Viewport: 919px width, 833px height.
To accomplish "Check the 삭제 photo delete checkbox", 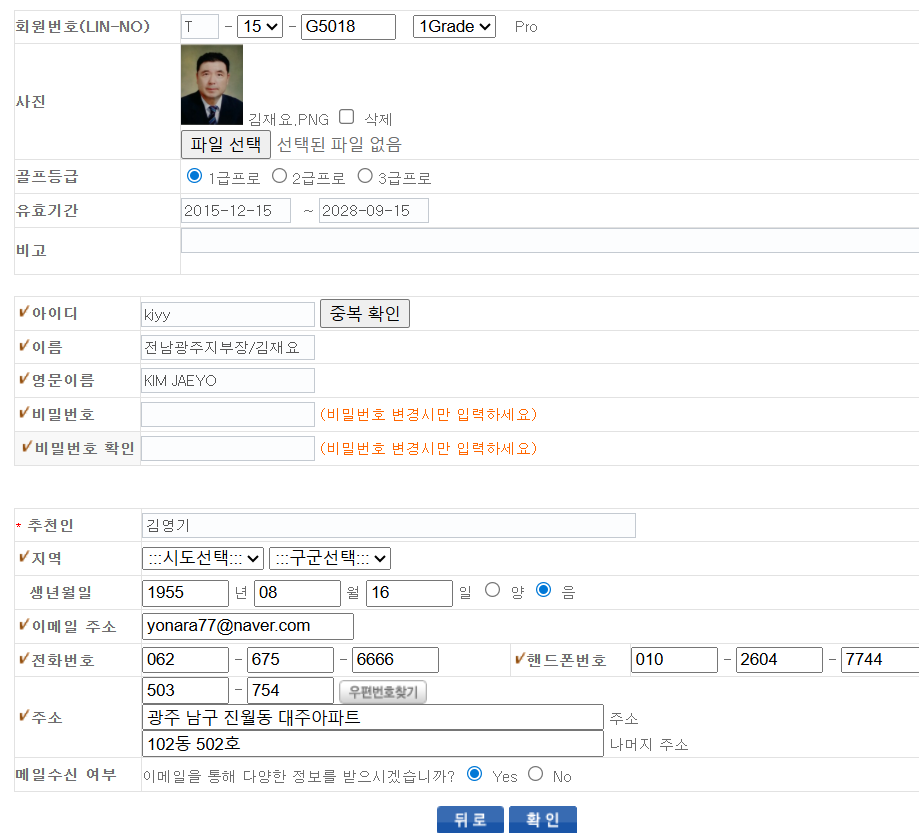I will pyautogui.click(x=347, y=117).
